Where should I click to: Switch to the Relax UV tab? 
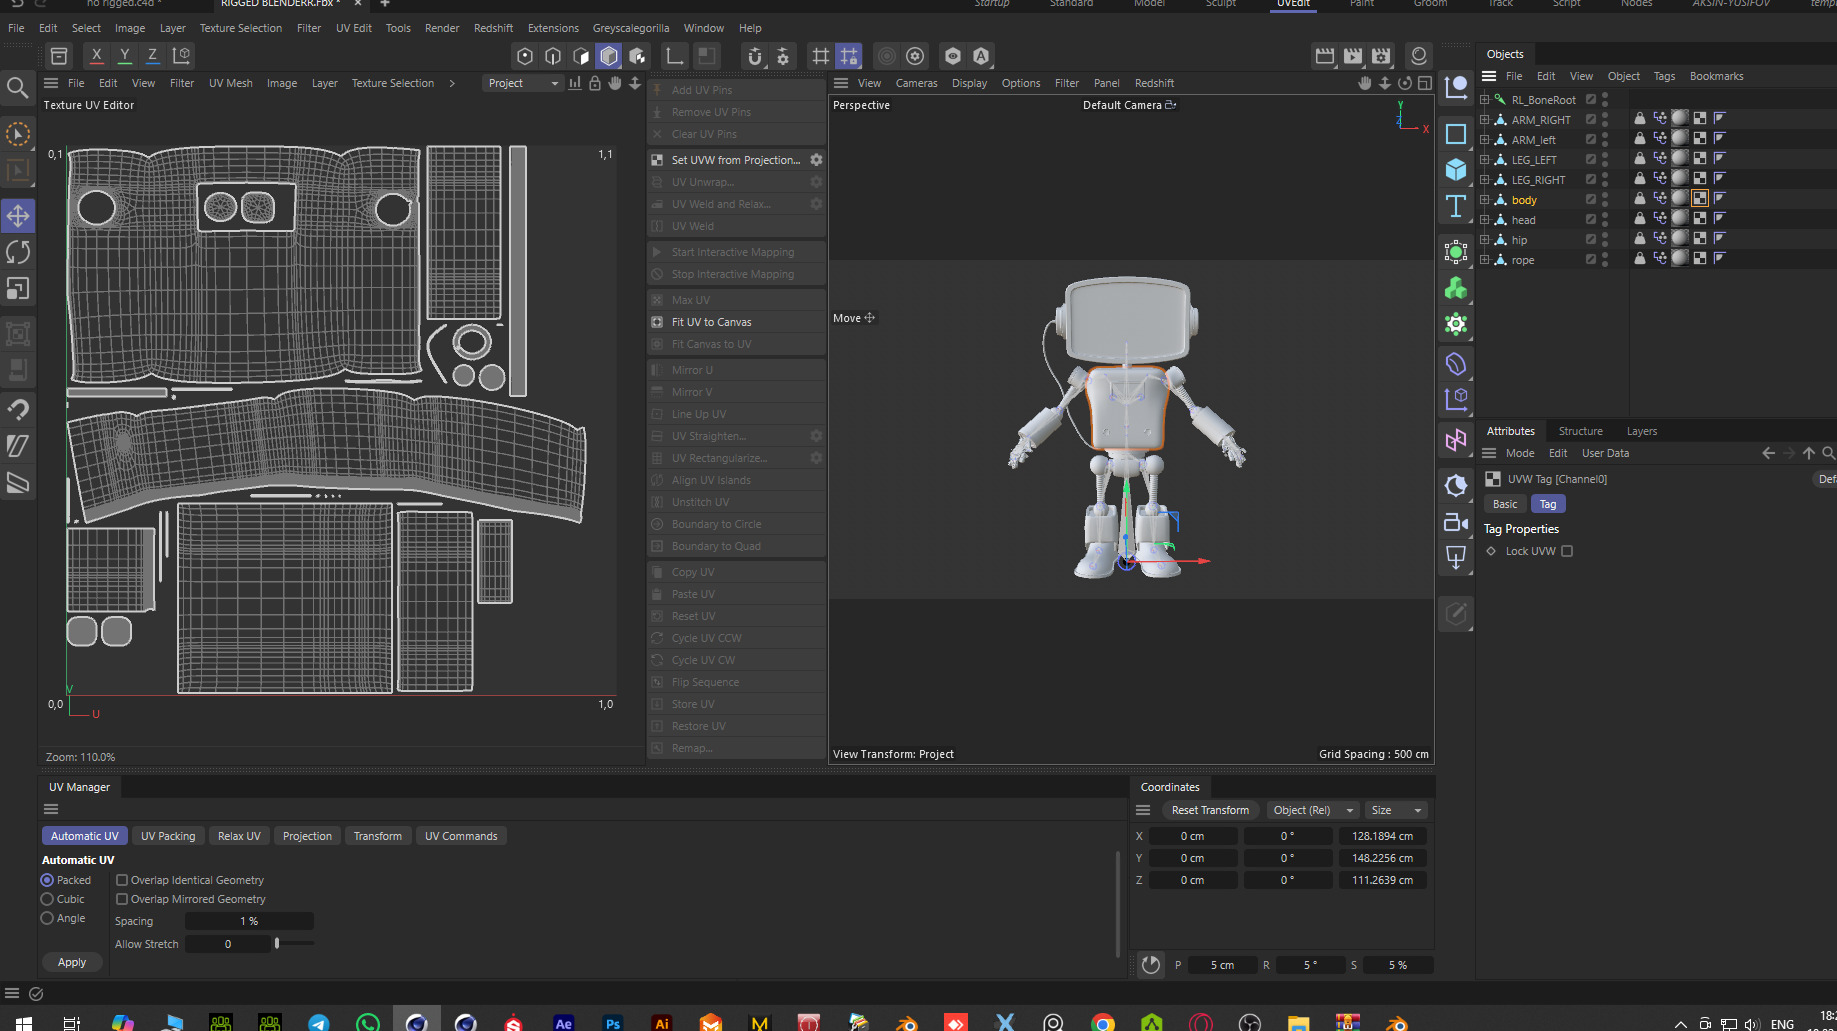pos(239,836)
